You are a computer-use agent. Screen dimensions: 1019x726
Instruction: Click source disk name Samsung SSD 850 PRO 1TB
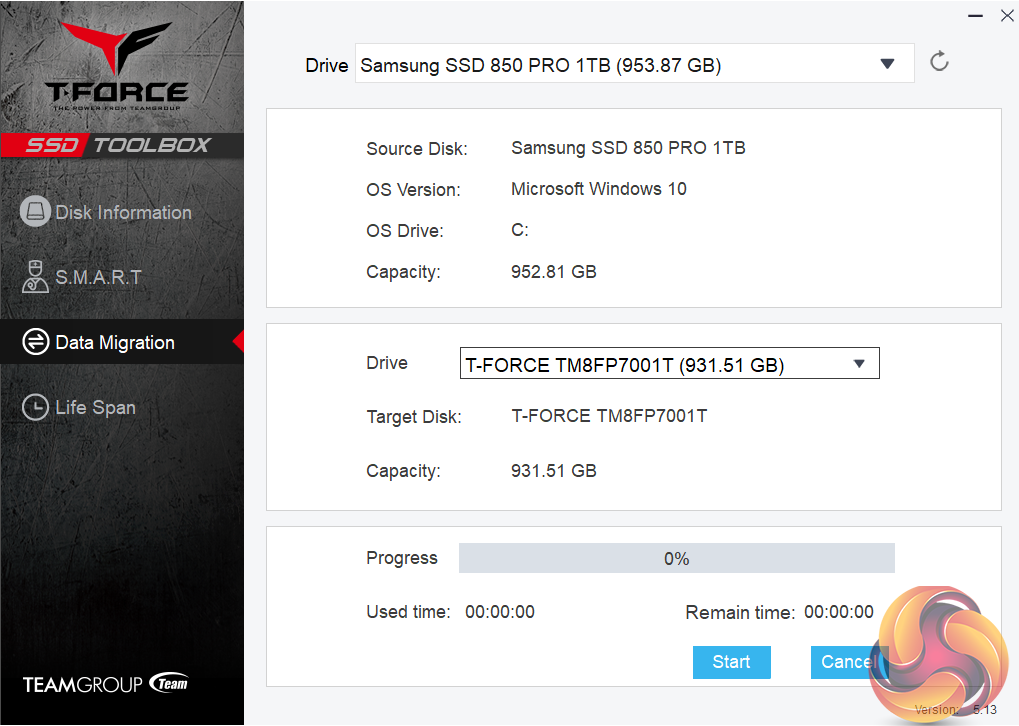(x=628, y=148)
